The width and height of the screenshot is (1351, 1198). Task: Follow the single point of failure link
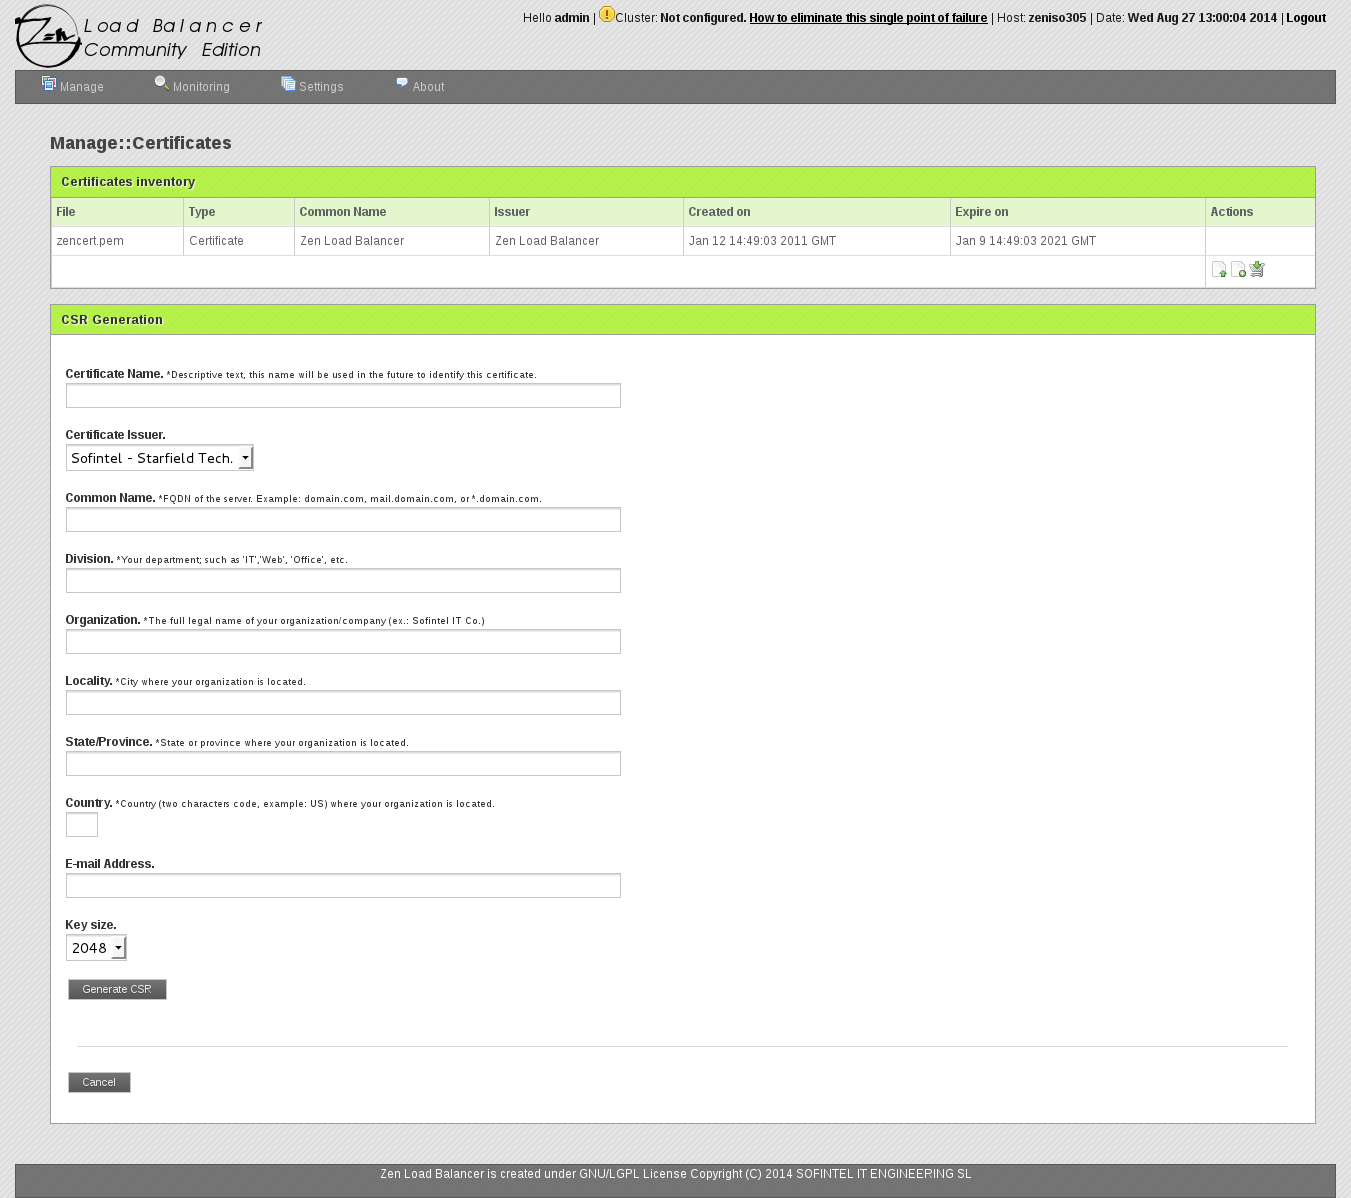pyautogui.click(x=867, y=18)
